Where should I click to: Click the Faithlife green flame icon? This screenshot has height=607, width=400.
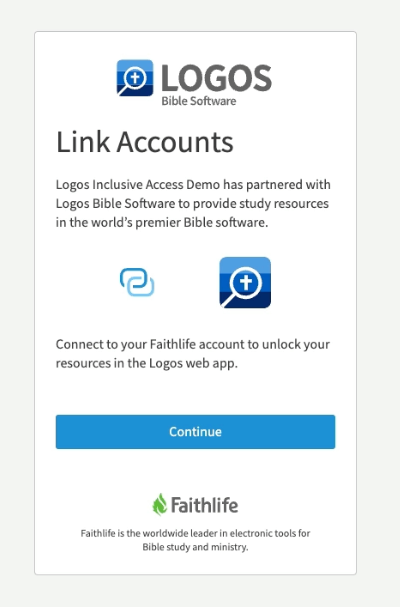point(160,504)
